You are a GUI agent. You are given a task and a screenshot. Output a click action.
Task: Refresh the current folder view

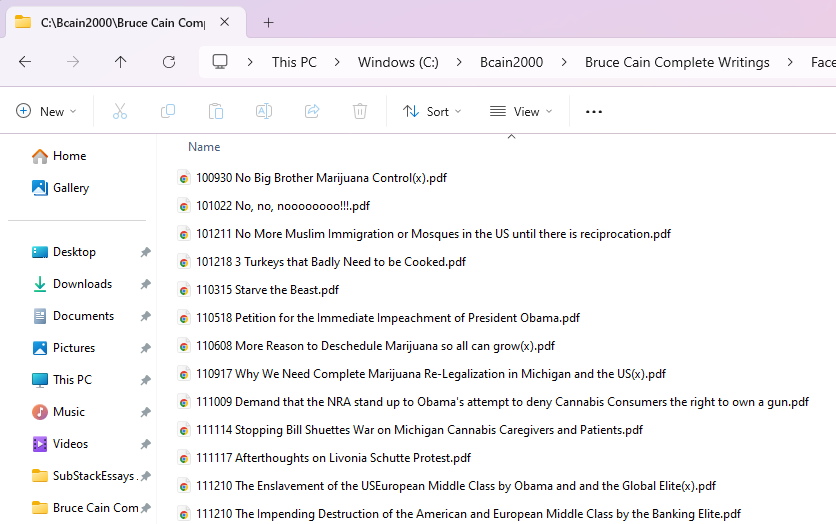pyautogui.click(x=169, y=62)
